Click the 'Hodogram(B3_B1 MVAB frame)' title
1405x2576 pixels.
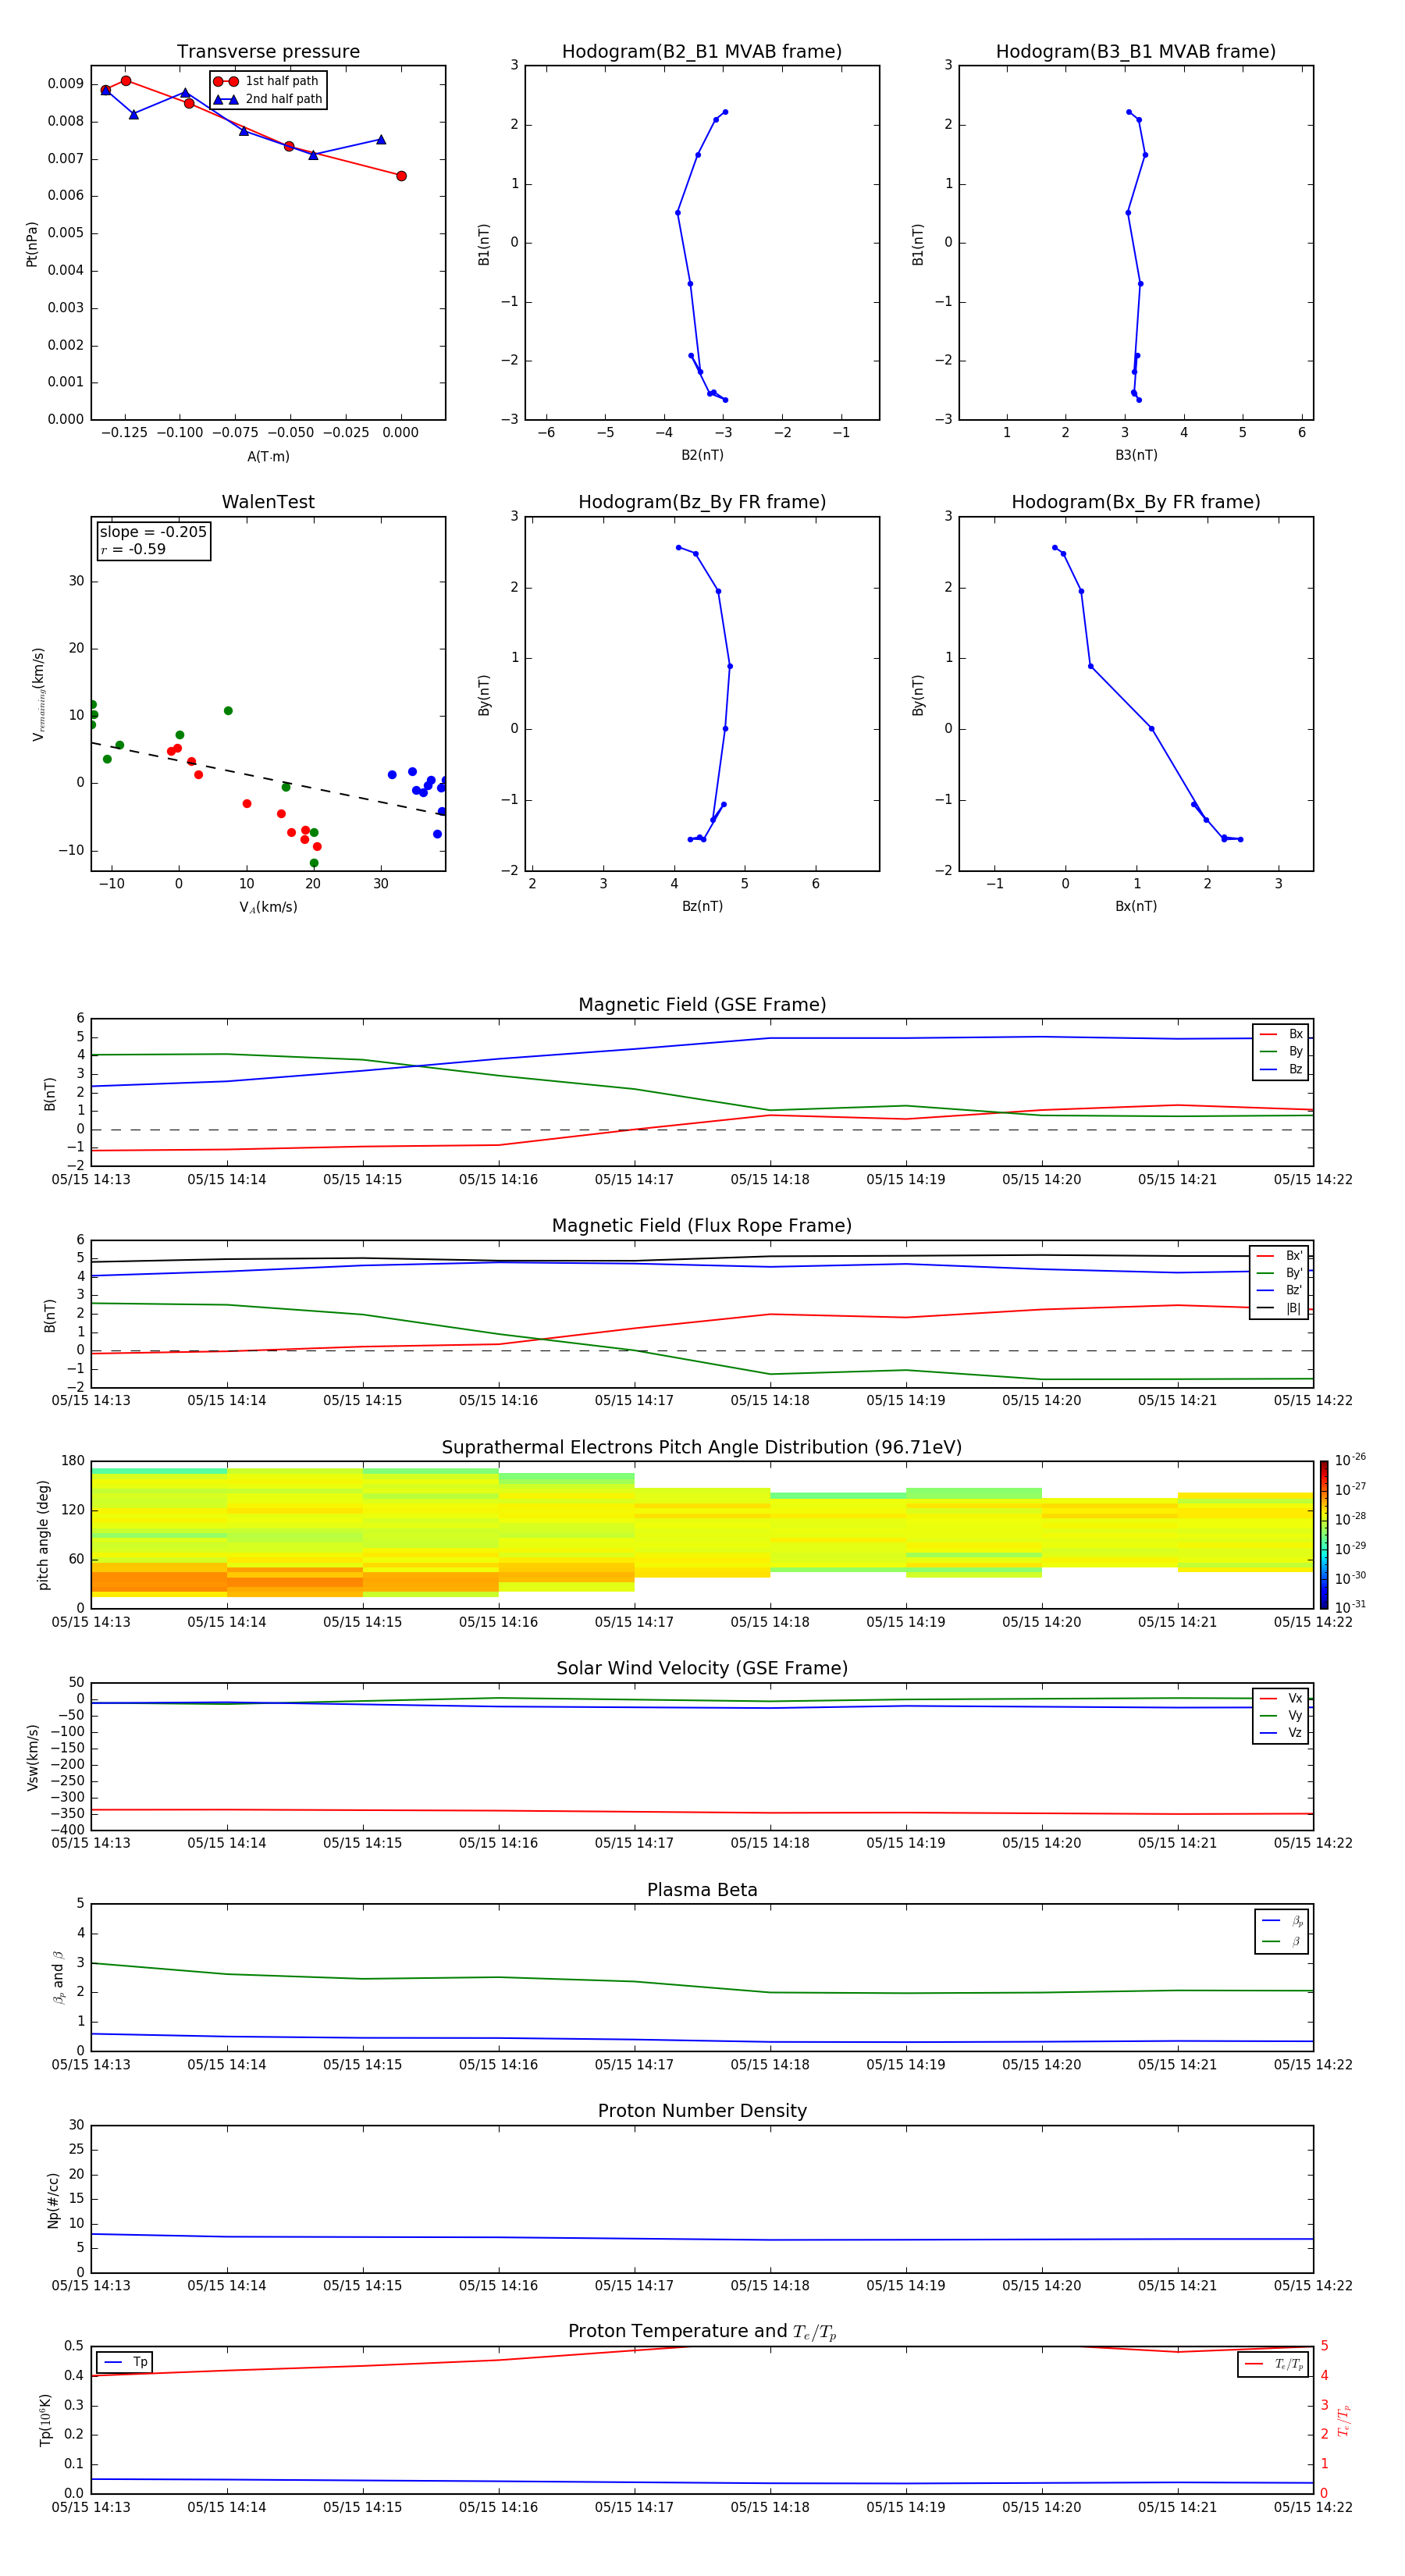[x=1136, y=52]
